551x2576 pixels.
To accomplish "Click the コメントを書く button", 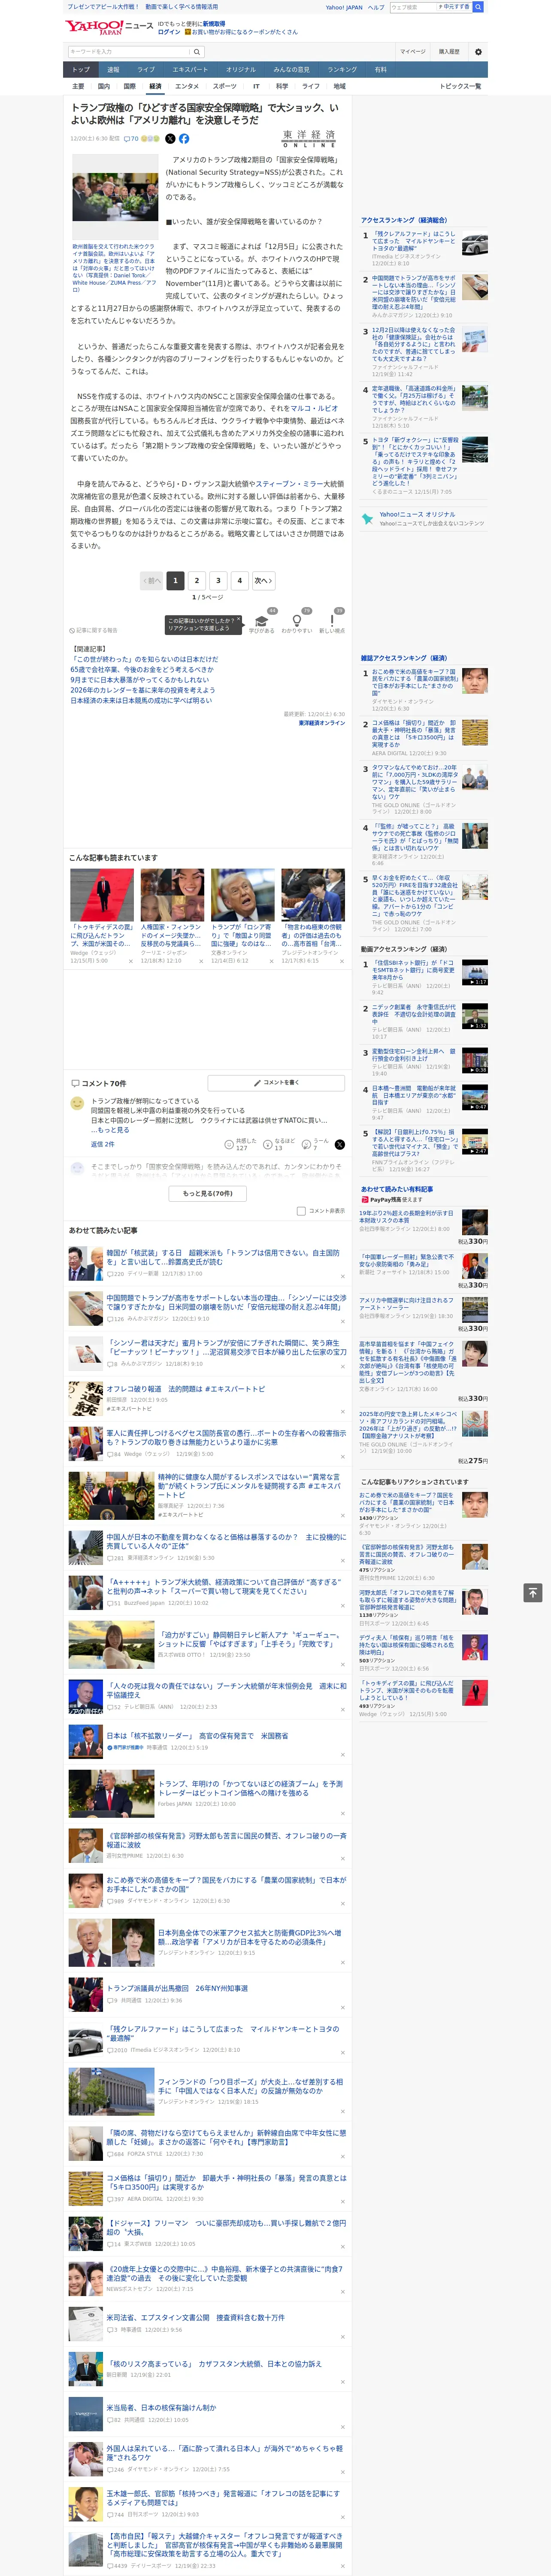I will [x=276, y=1083].
